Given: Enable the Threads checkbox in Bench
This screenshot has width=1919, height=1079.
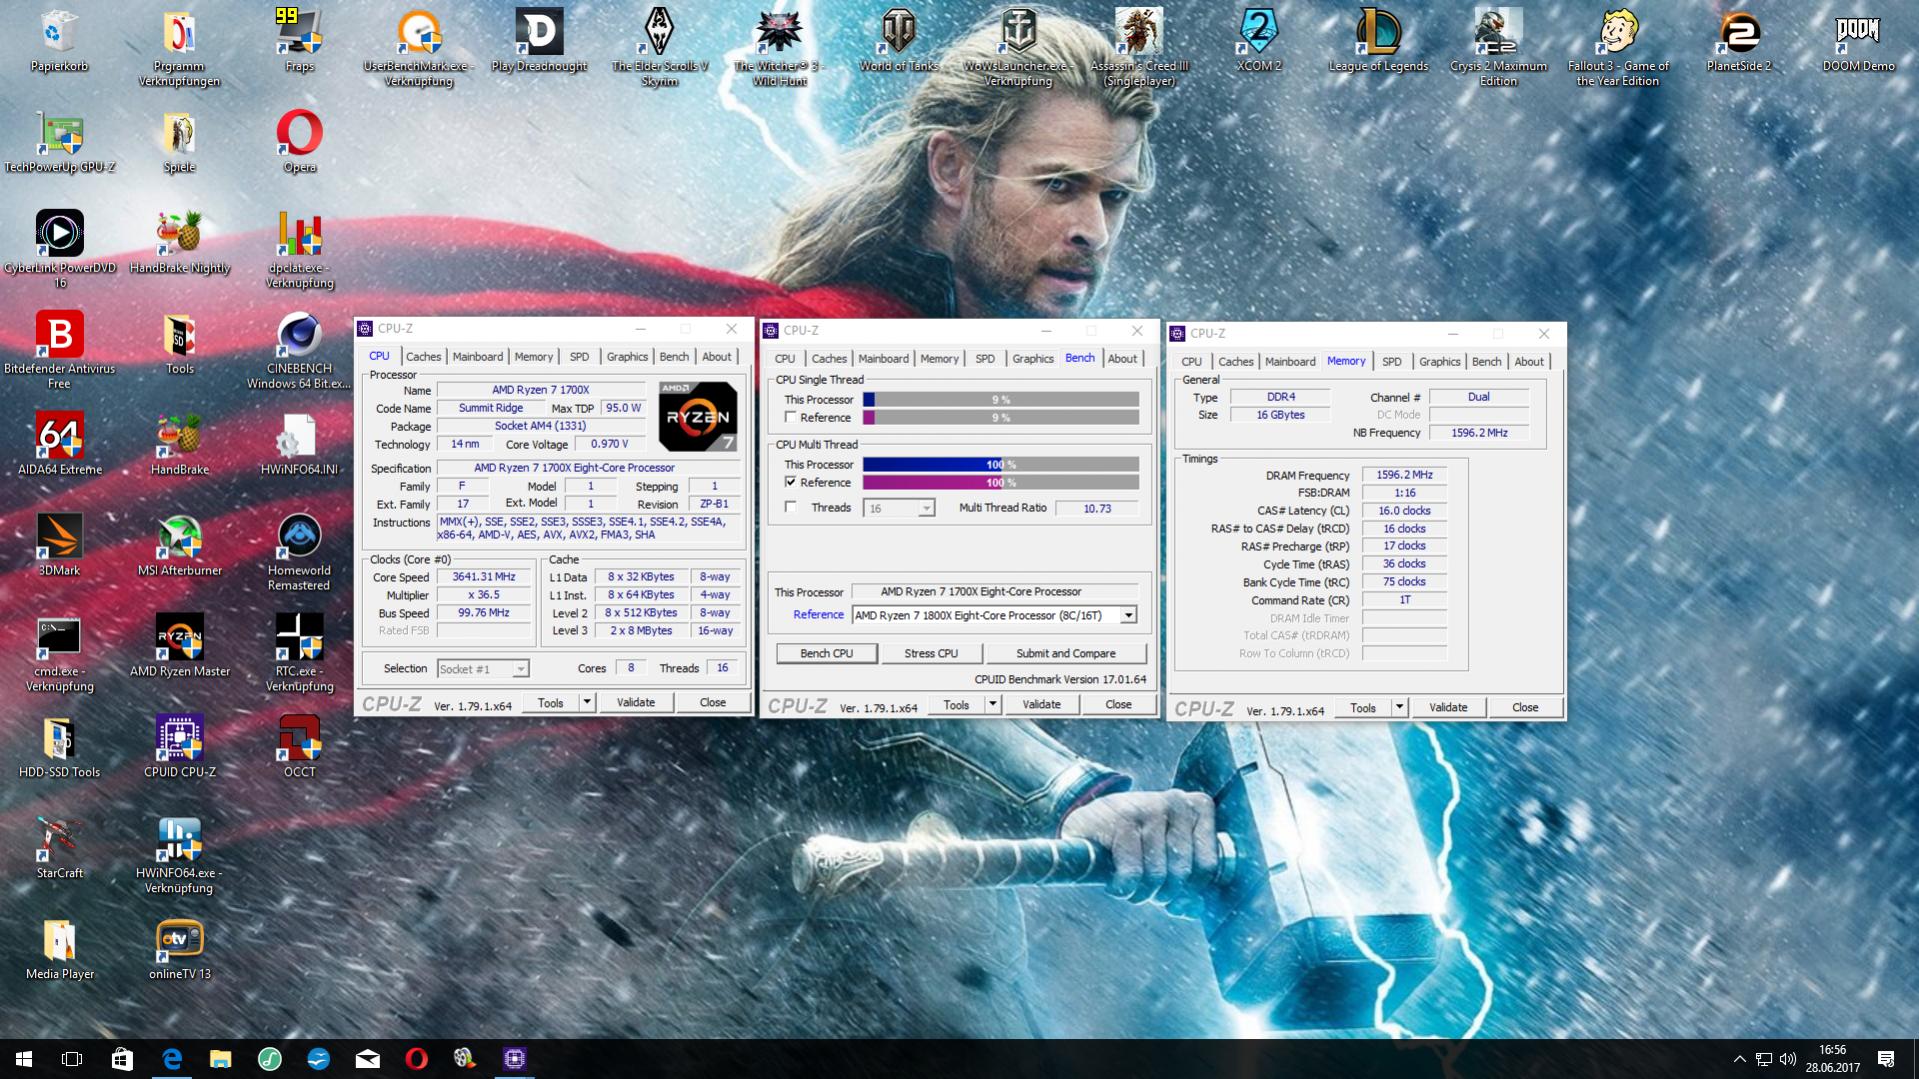Looking at the screenshot, I should pos(791,507).
